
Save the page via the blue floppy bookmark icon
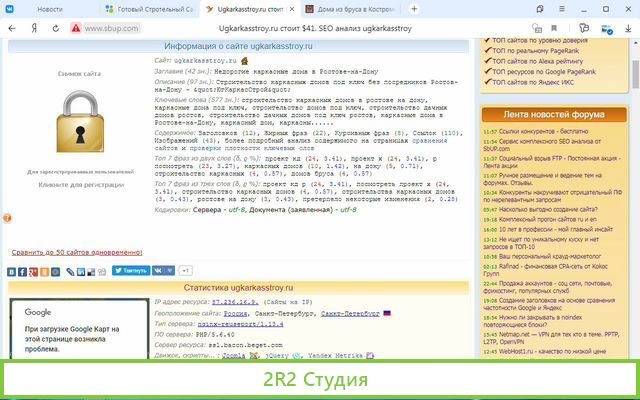tap(81, 272)
